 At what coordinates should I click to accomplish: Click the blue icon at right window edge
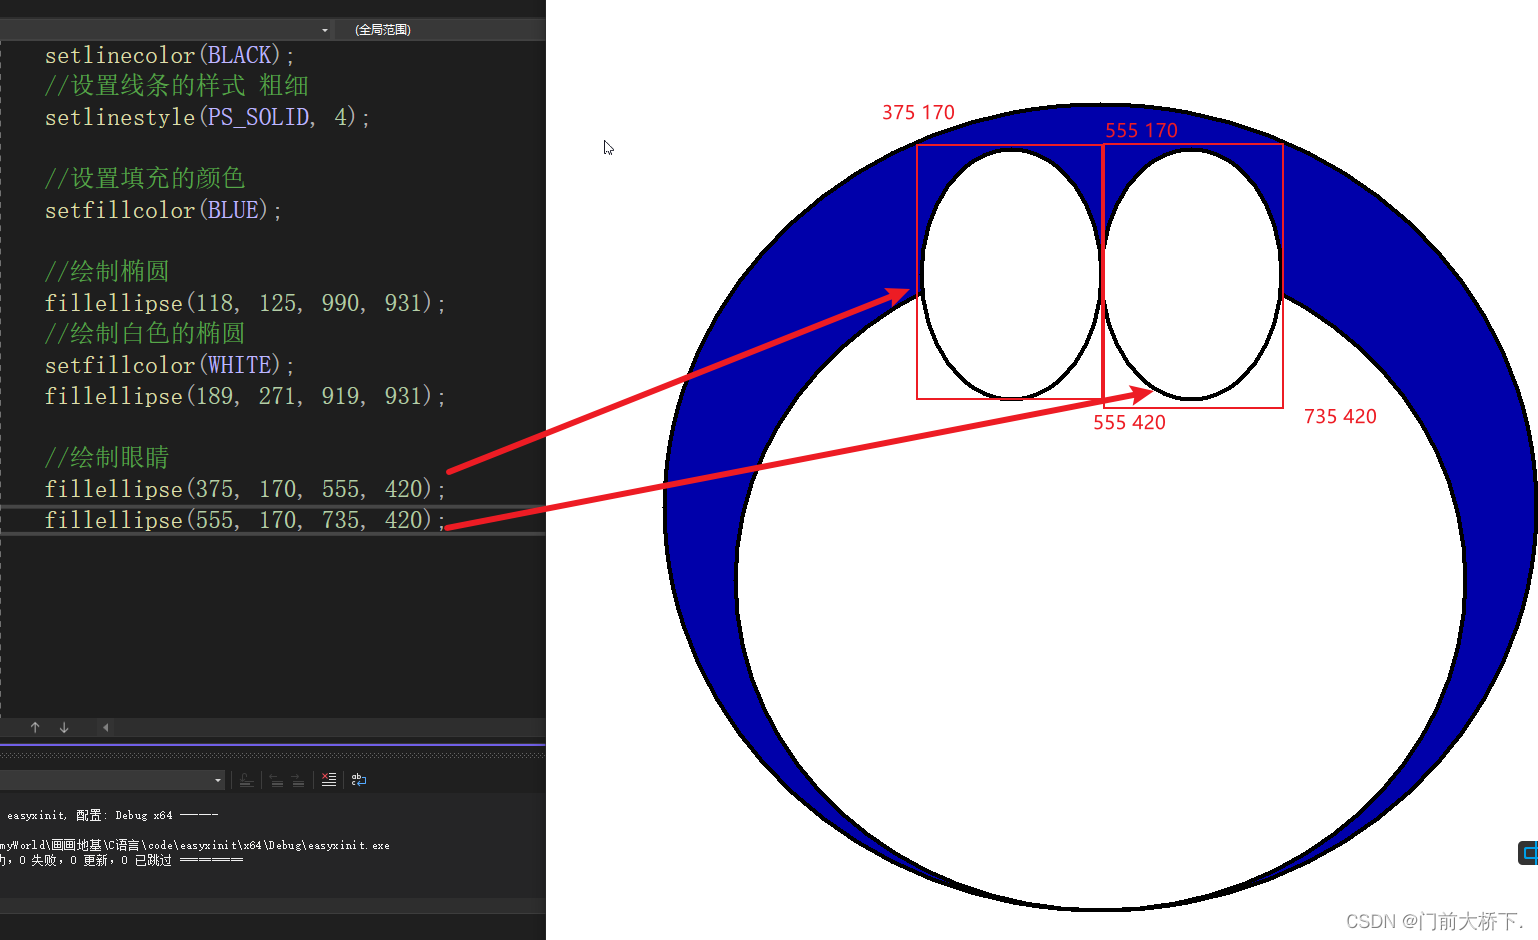1528,853
